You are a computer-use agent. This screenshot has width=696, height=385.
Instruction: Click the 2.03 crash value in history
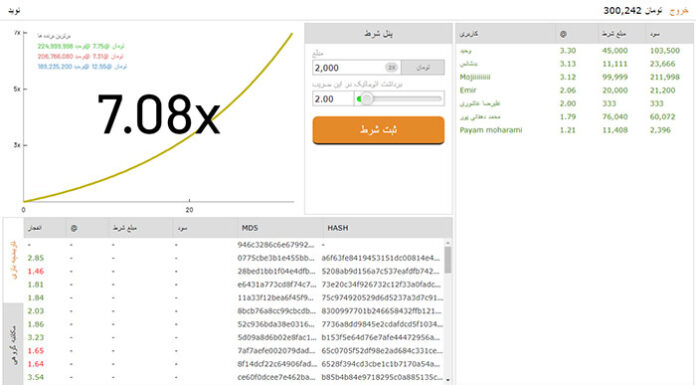coord(36,311)
